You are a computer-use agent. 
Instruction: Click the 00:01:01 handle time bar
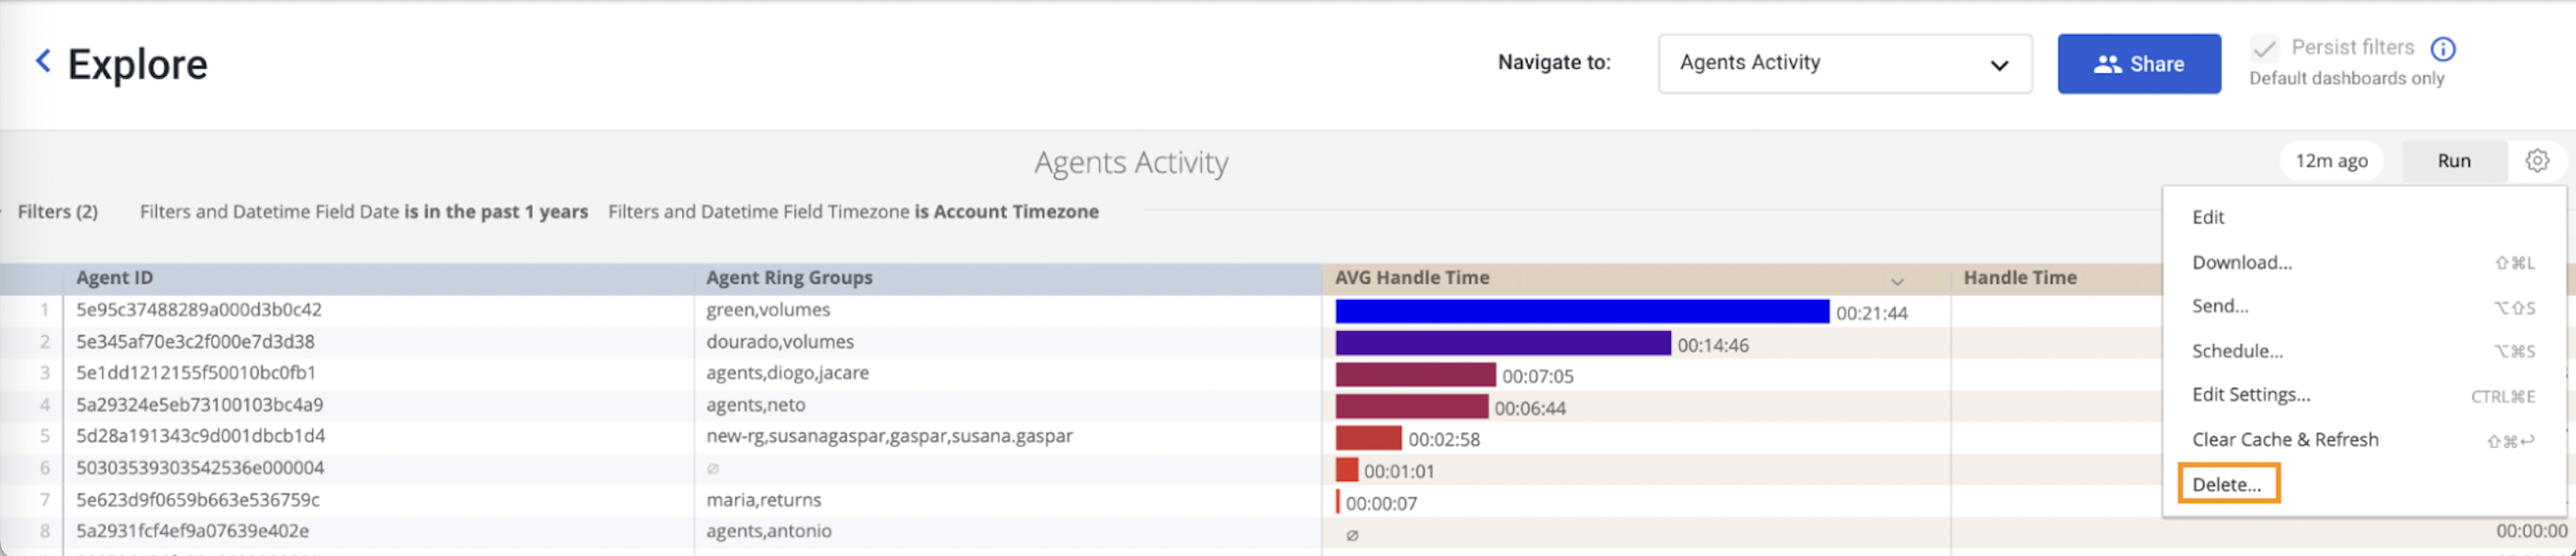coord(1346,471)
